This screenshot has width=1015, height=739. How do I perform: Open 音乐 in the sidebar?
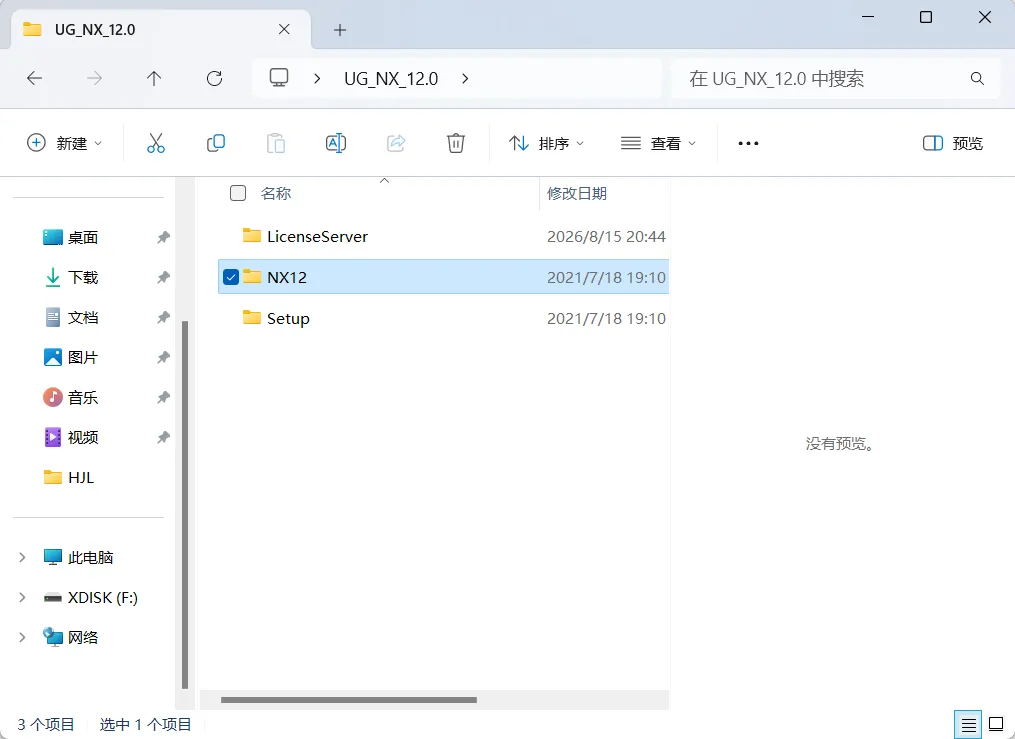tap(83, 397)
